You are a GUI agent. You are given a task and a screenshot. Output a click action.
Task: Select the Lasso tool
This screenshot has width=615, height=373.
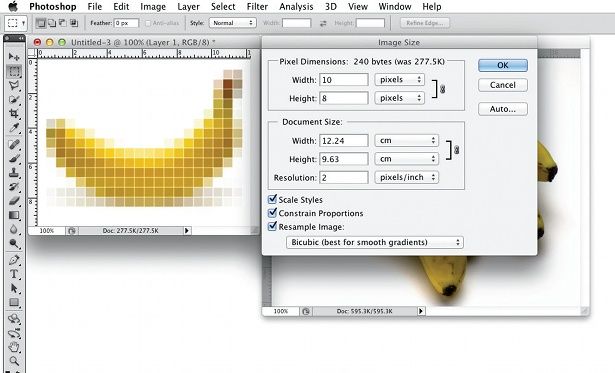point(14,86)
